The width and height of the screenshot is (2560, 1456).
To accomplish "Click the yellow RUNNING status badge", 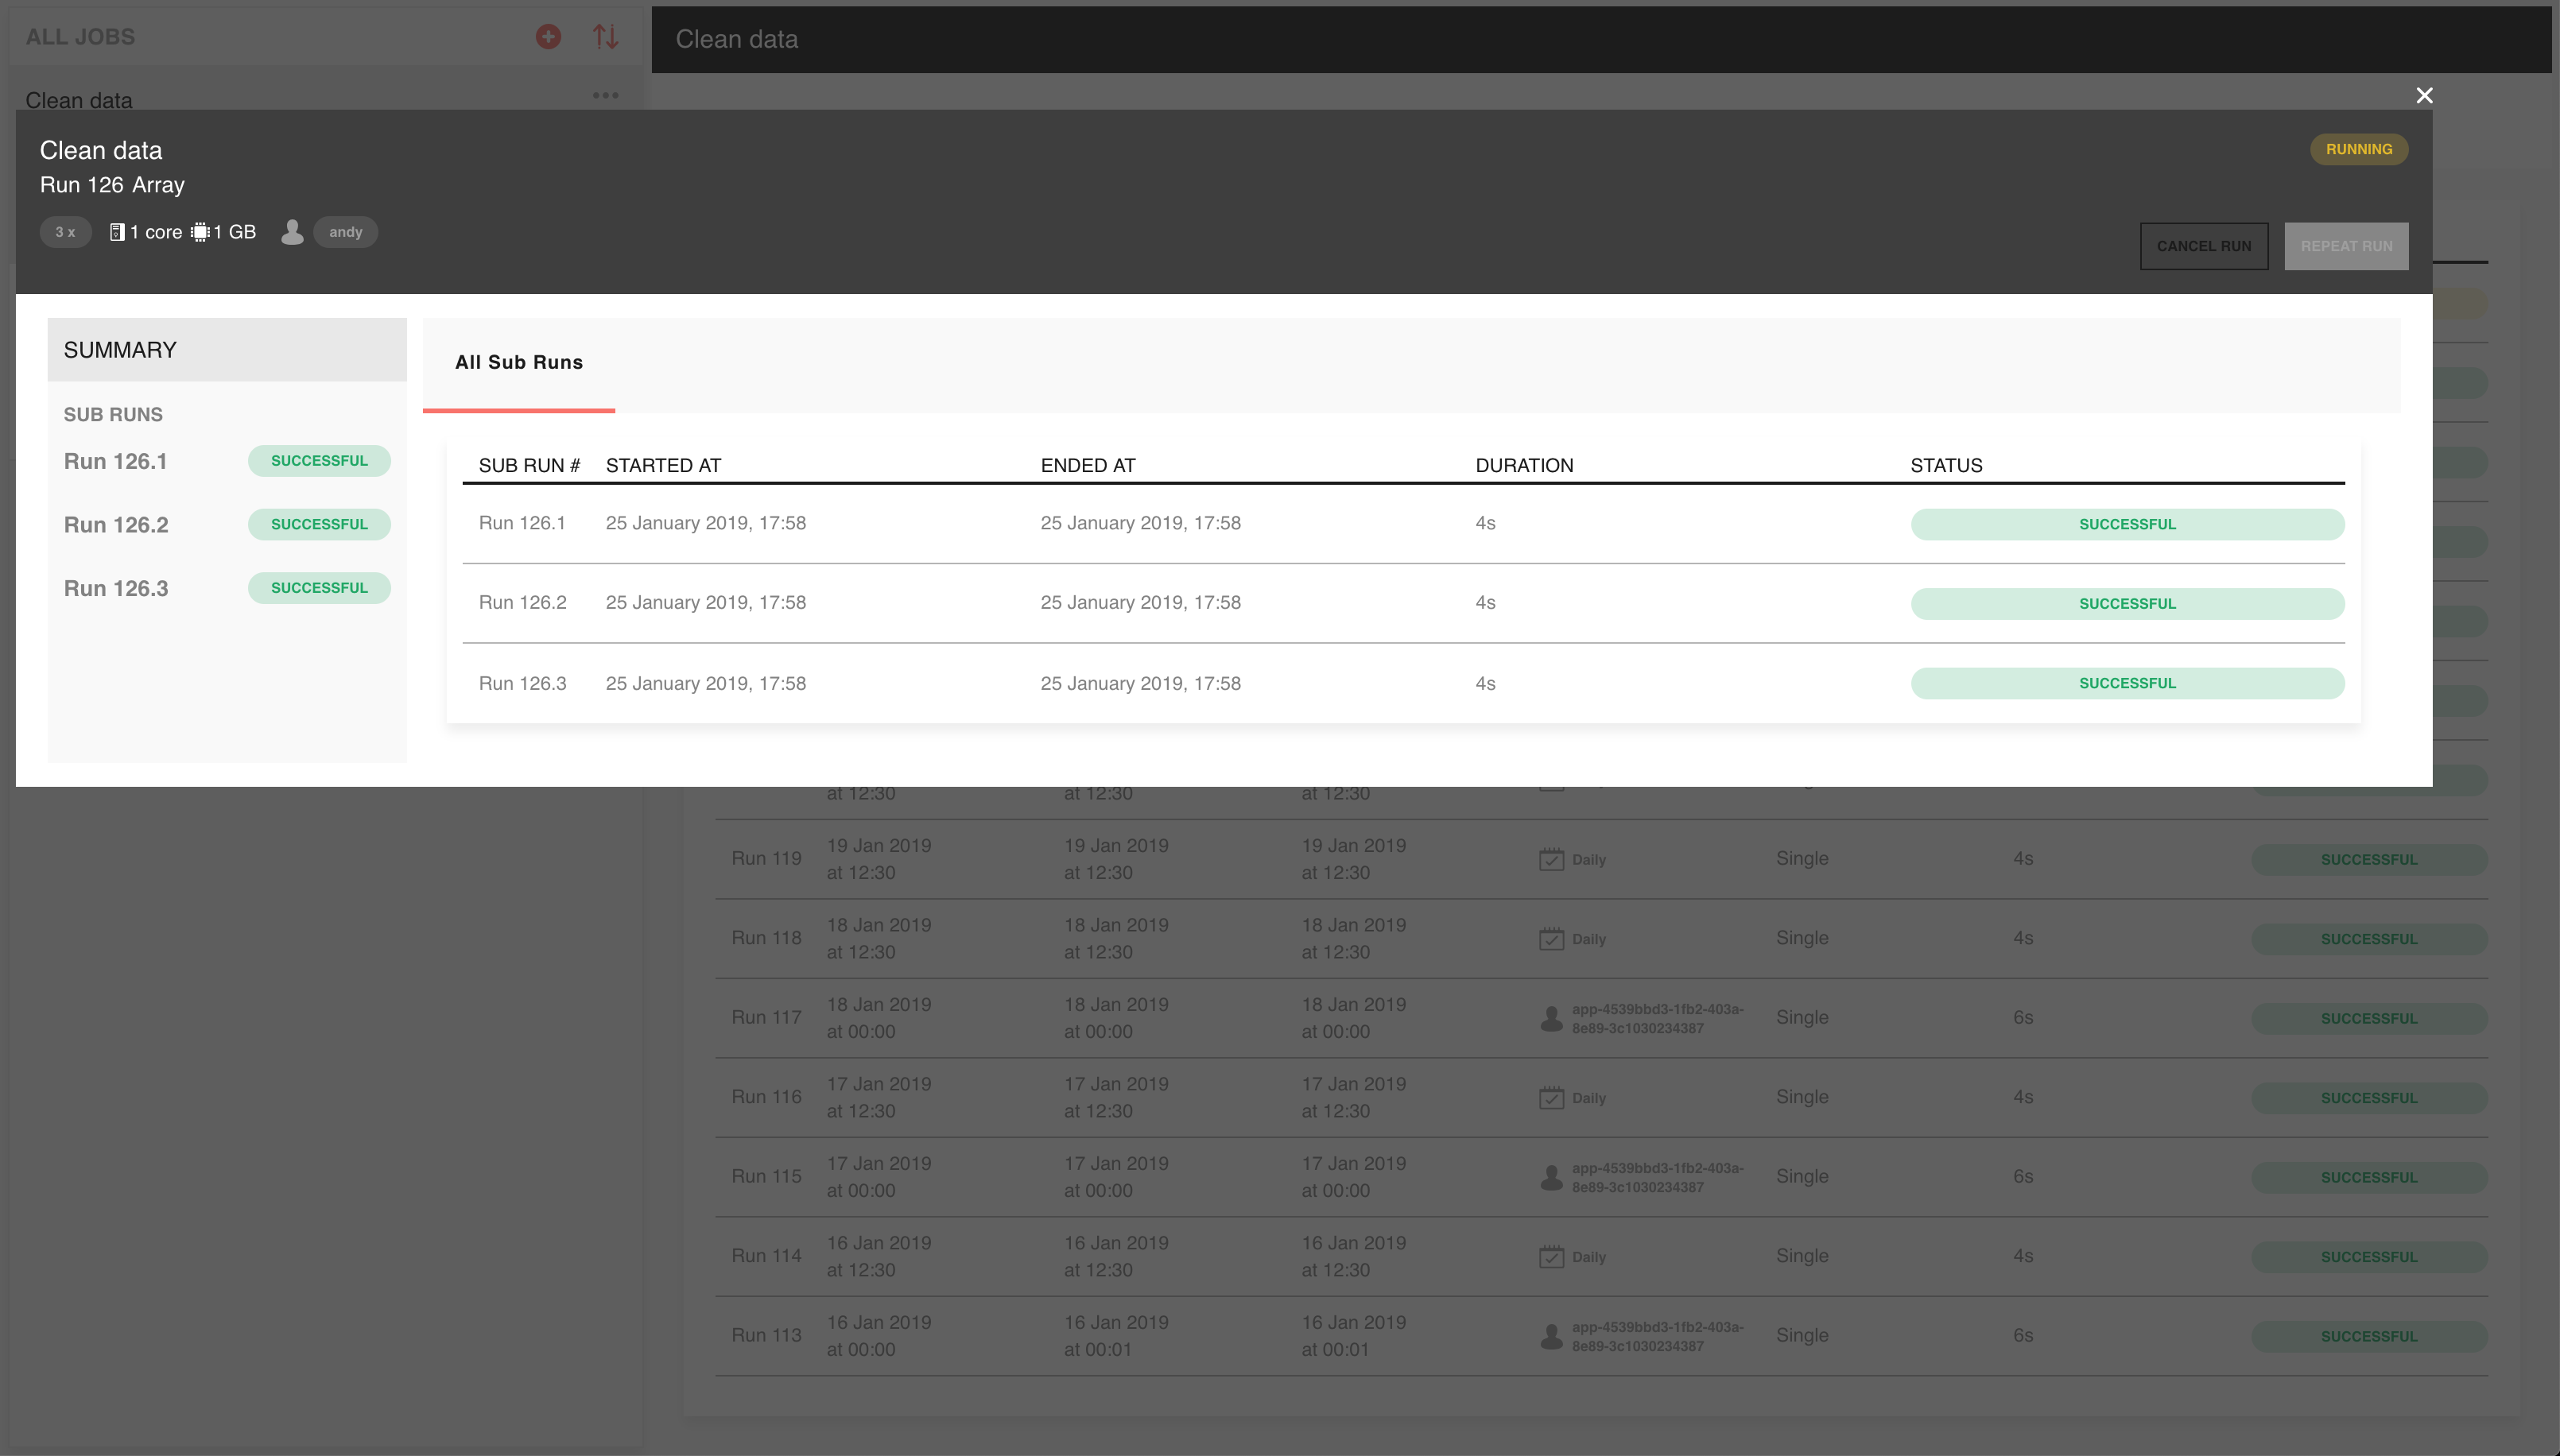I will 2358,149.
